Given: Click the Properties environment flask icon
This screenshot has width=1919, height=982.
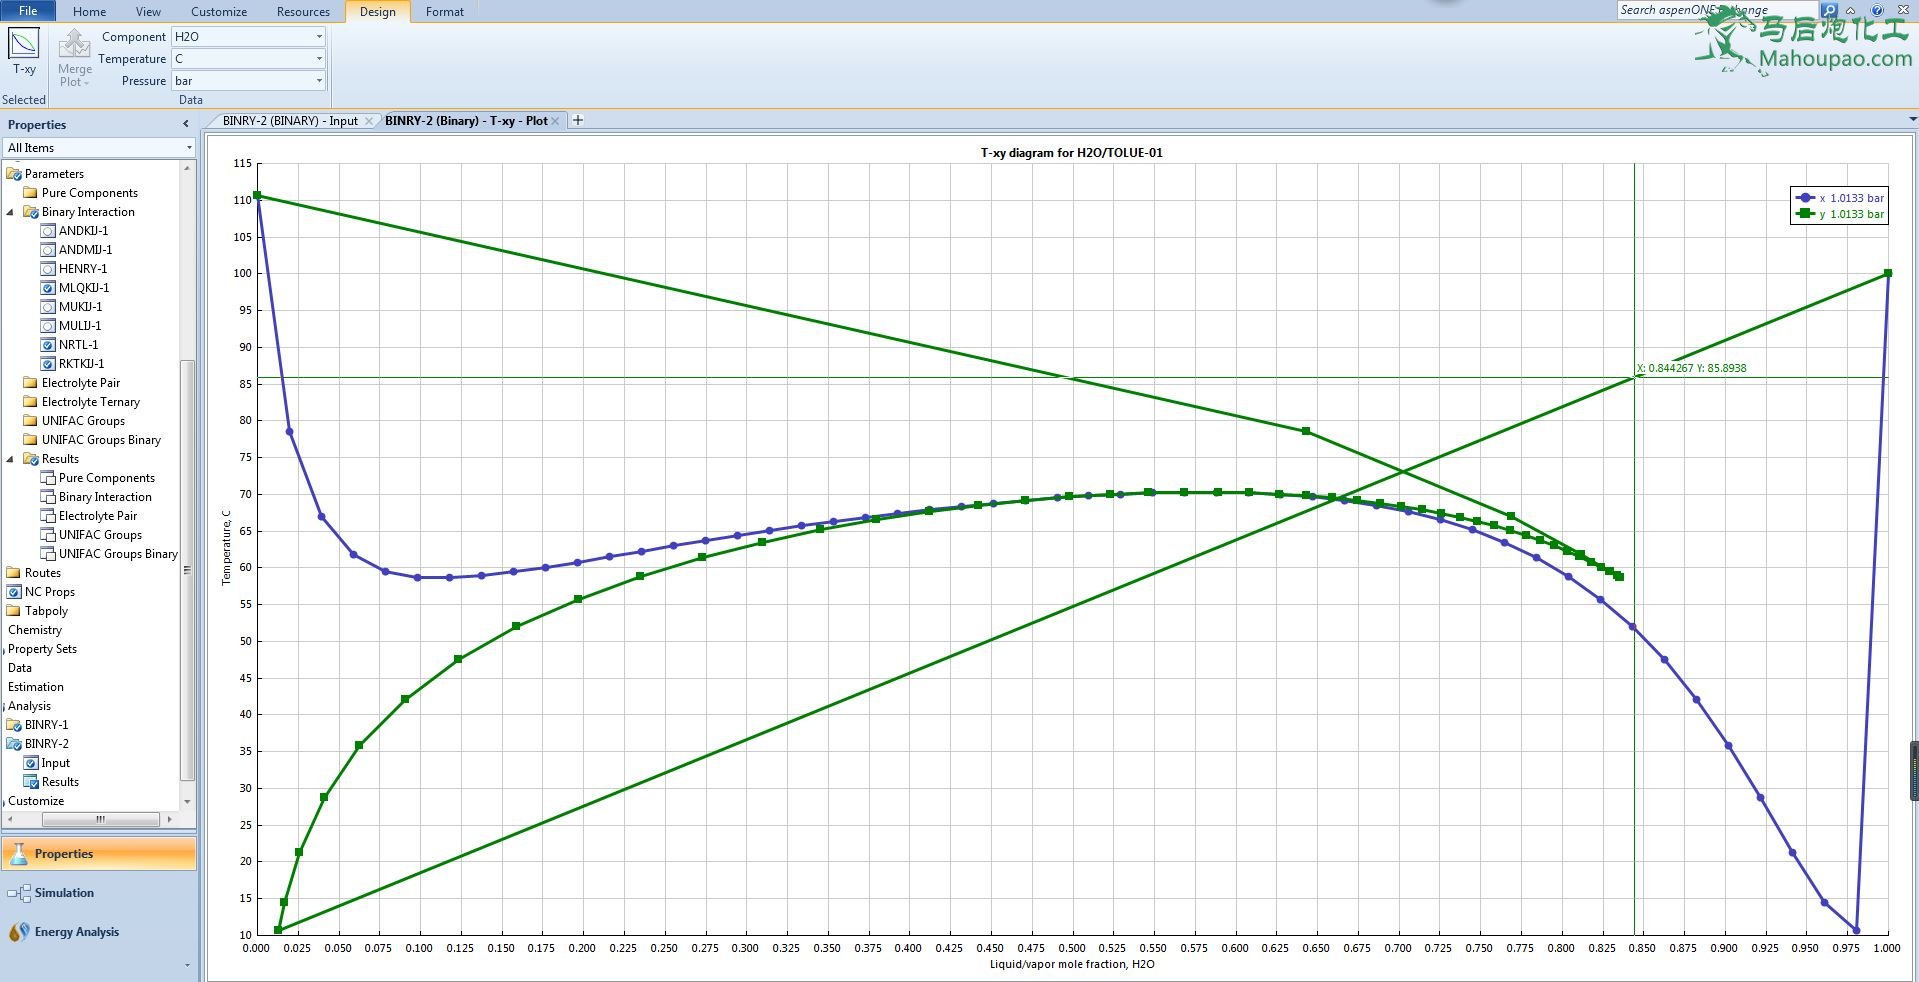Looking at the screenshot, I should pos(19,853).
